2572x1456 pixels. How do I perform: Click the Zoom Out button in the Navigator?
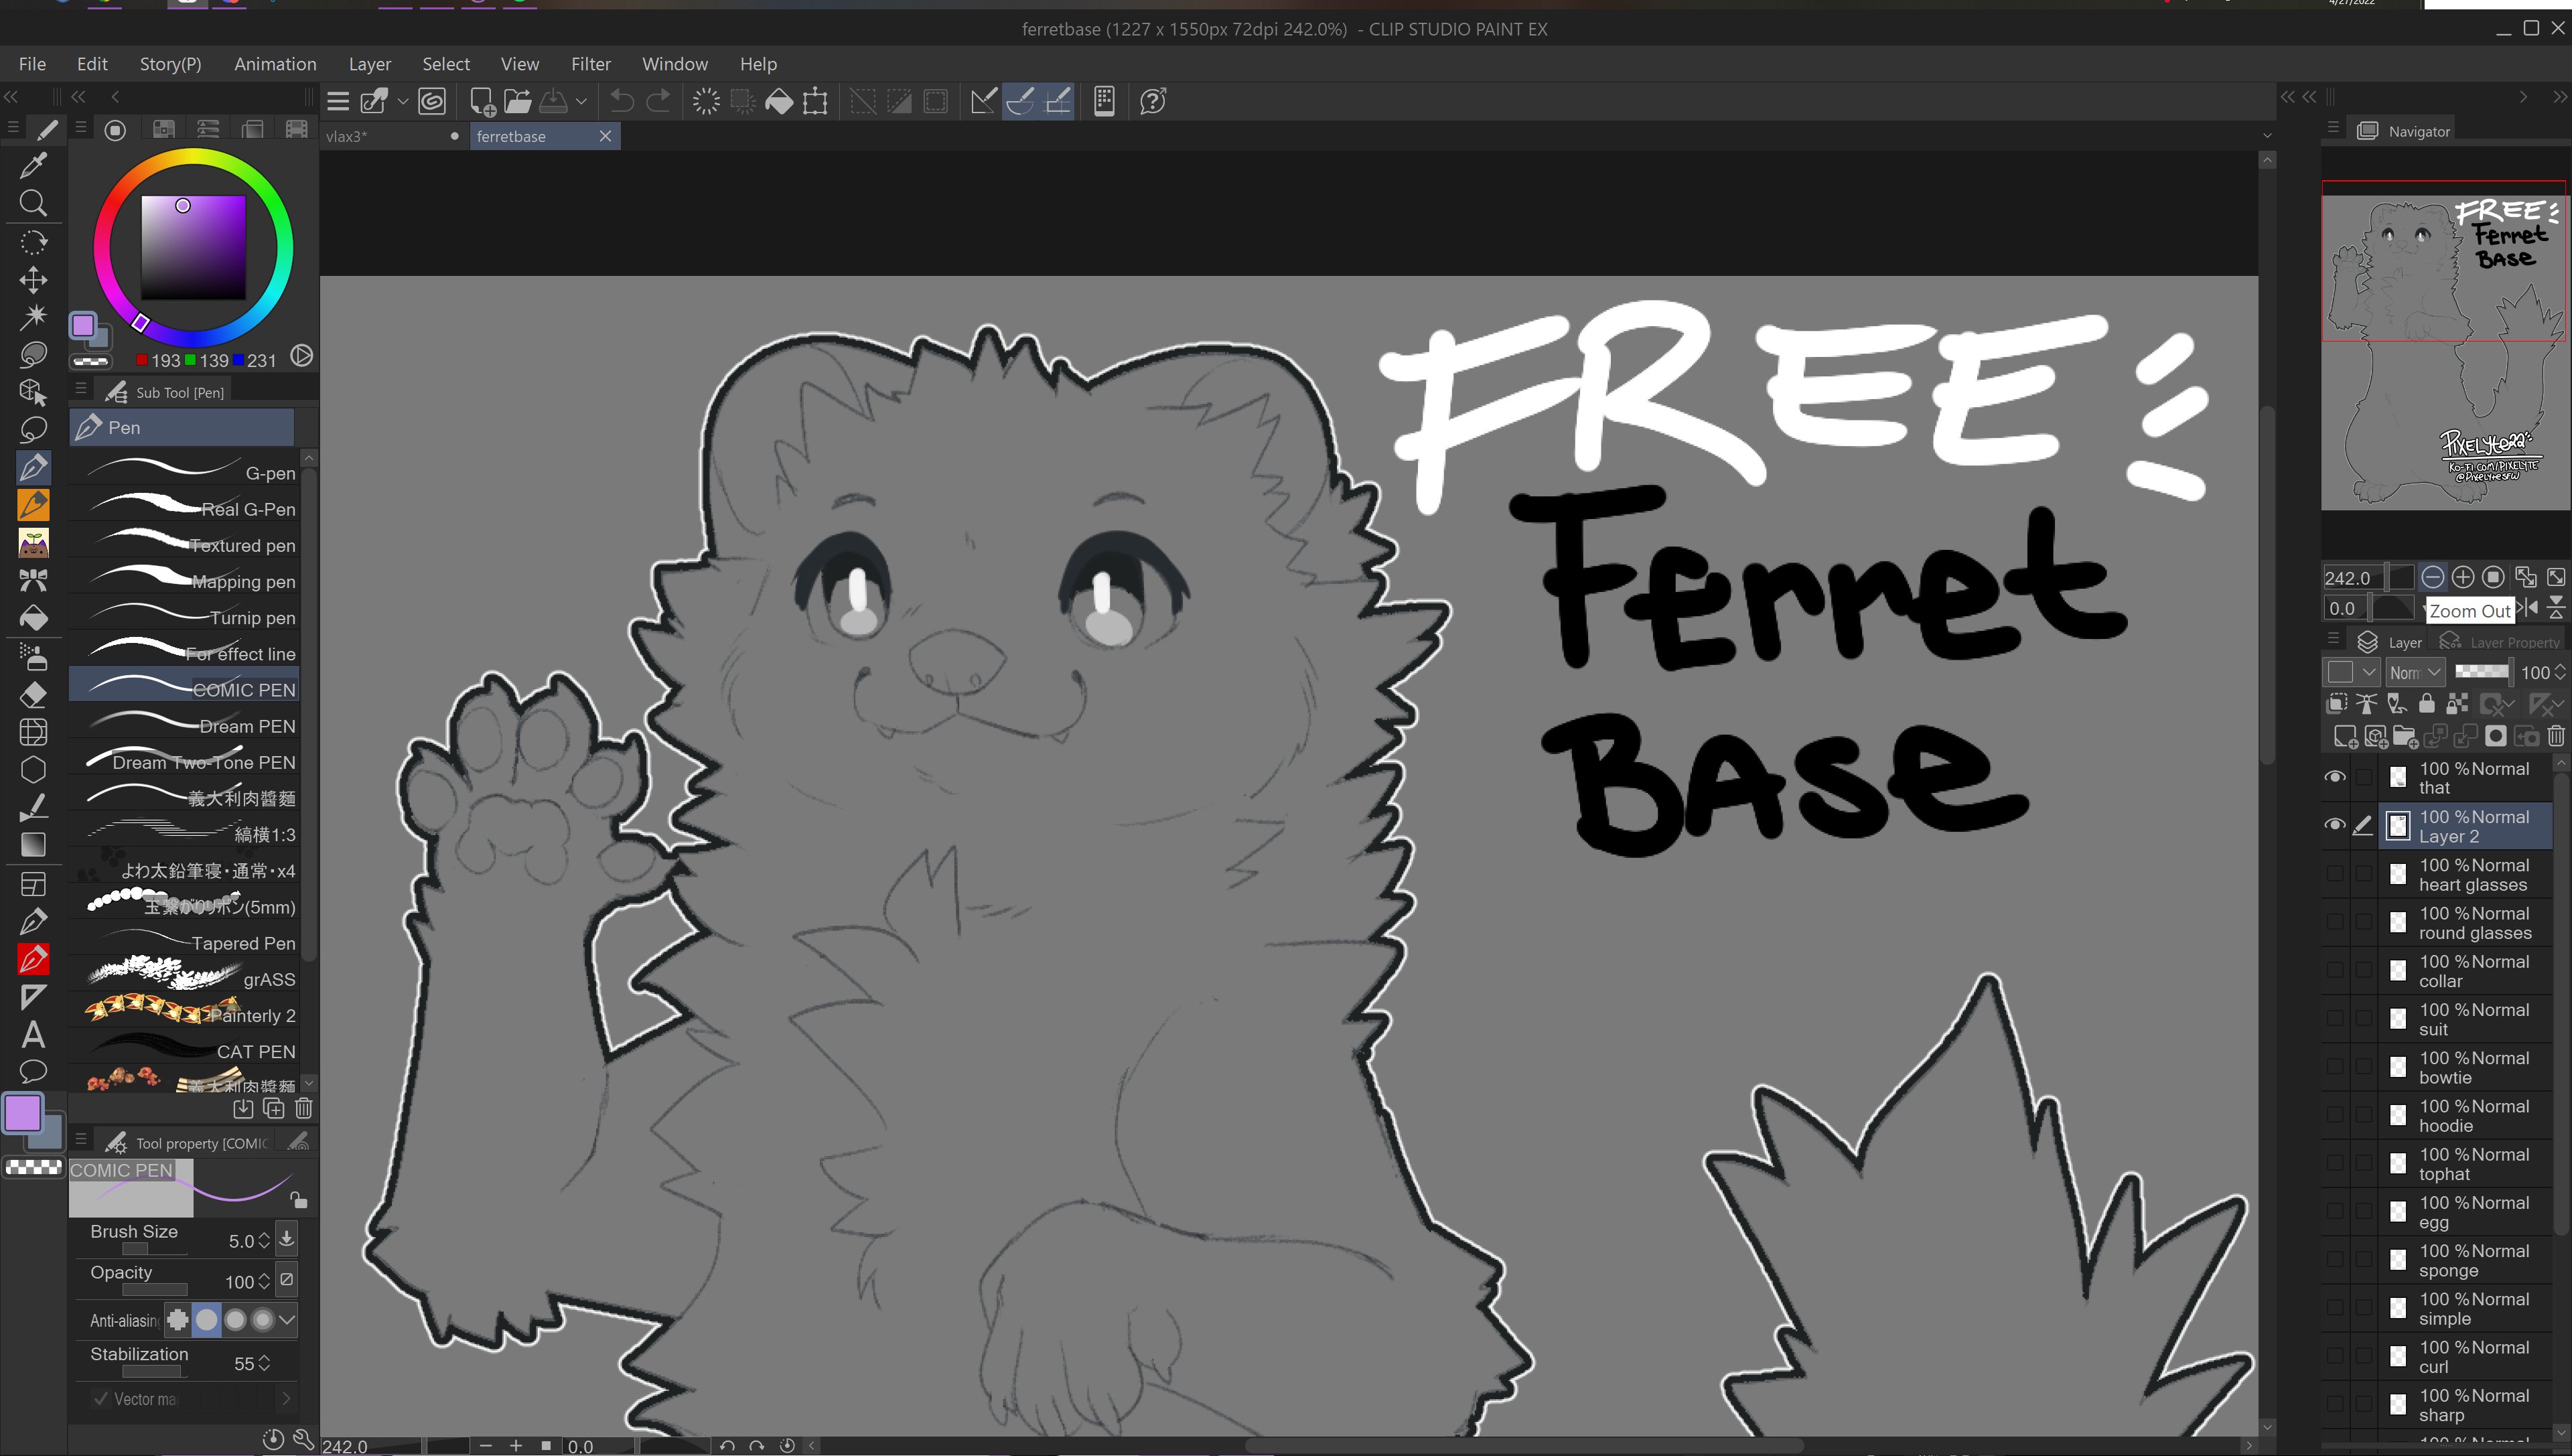coord(2432,577)
